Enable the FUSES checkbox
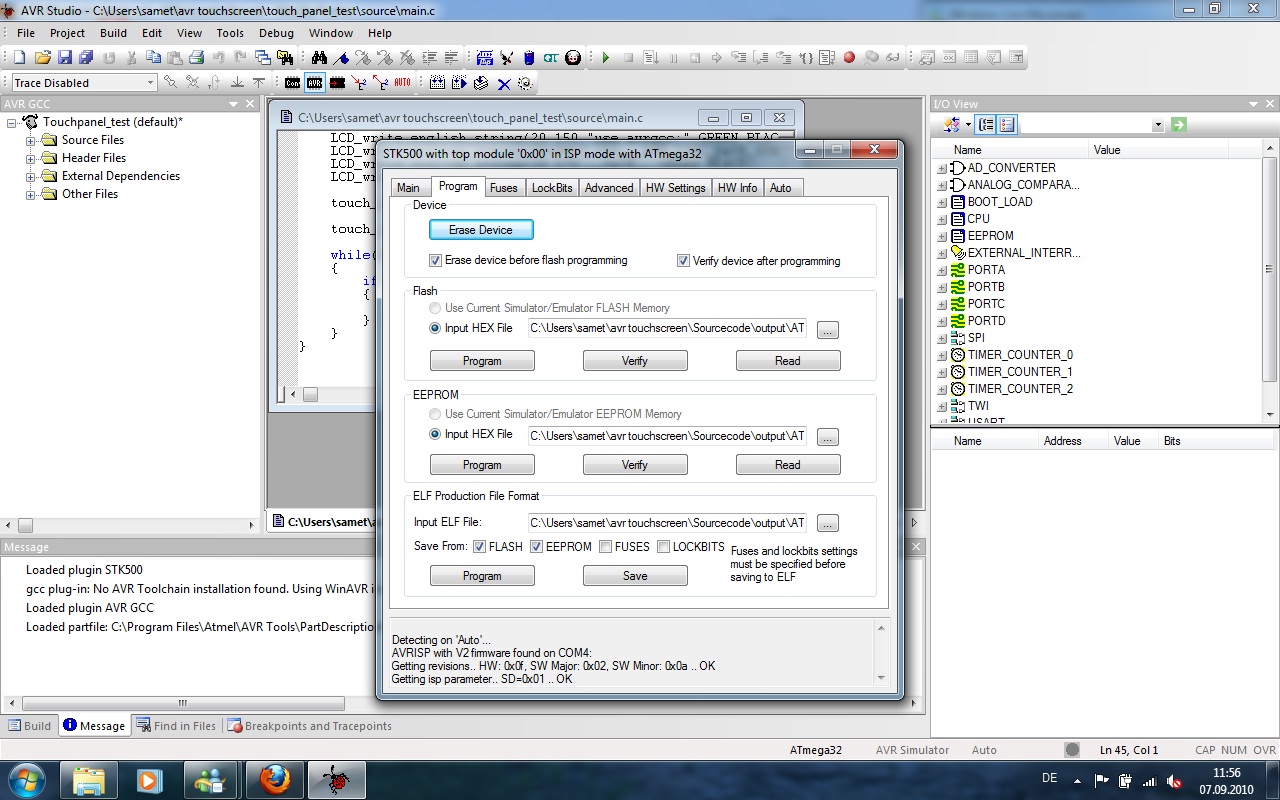This screenshot has width=1280, height=800. click(x=606, y=547)
